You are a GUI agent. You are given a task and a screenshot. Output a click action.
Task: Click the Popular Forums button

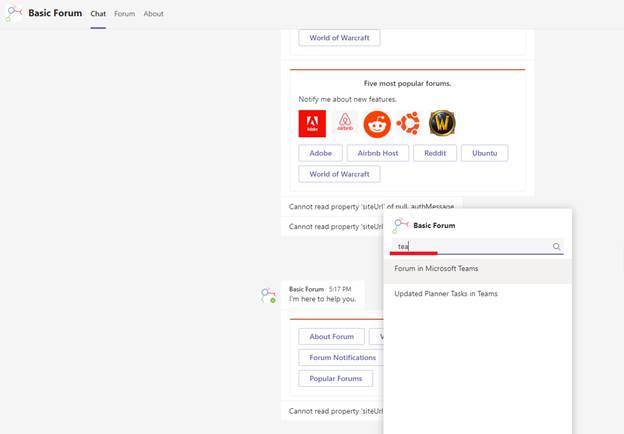point(335,379)
